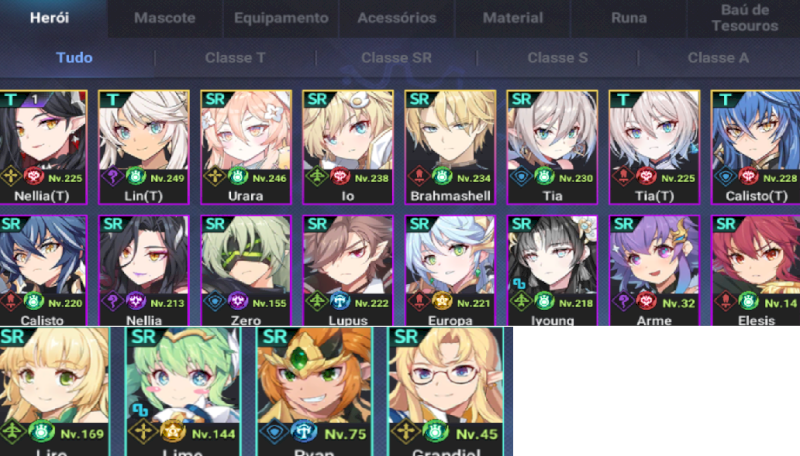Screen dimensions: 800x456
Task: Click Lupus's blue T attribute icon
Action: point(340,301)
